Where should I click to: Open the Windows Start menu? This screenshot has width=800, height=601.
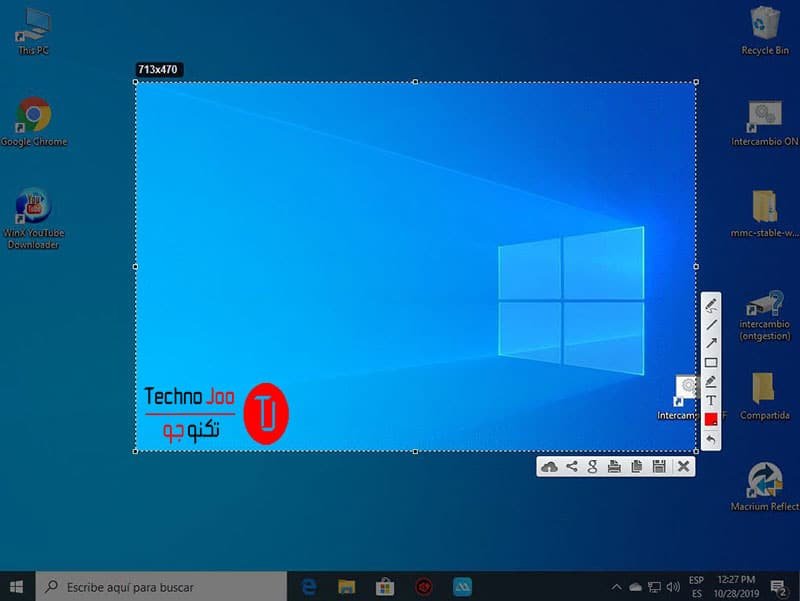[17, 587]
